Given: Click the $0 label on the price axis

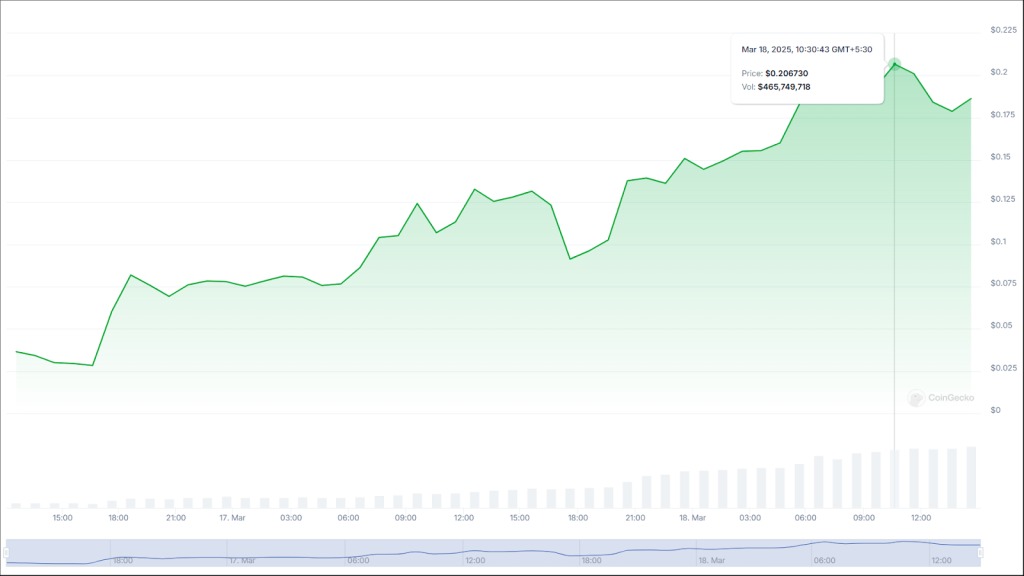Looking at the screenshot, I should coord(995,409).
